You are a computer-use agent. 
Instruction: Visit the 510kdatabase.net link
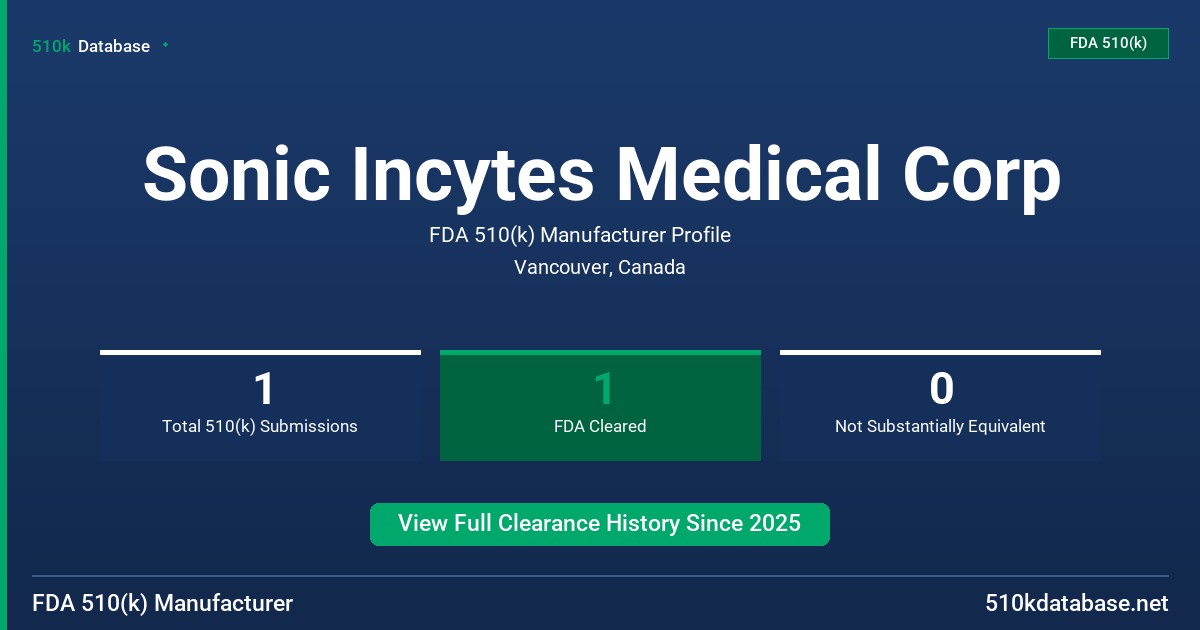(1076, 603)
